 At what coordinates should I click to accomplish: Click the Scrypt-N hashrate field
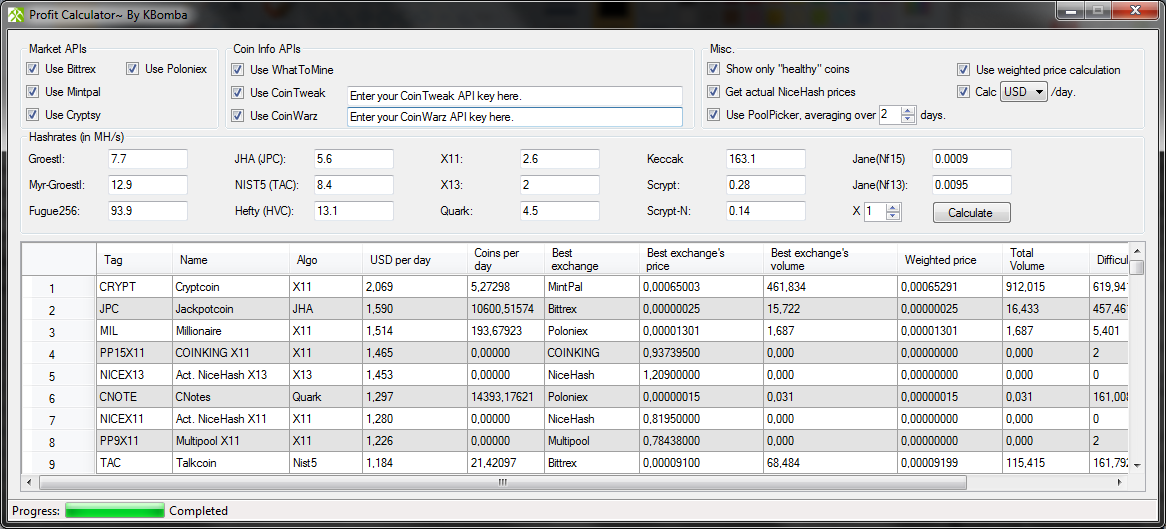pyautogui.click(x=766, y=211)
